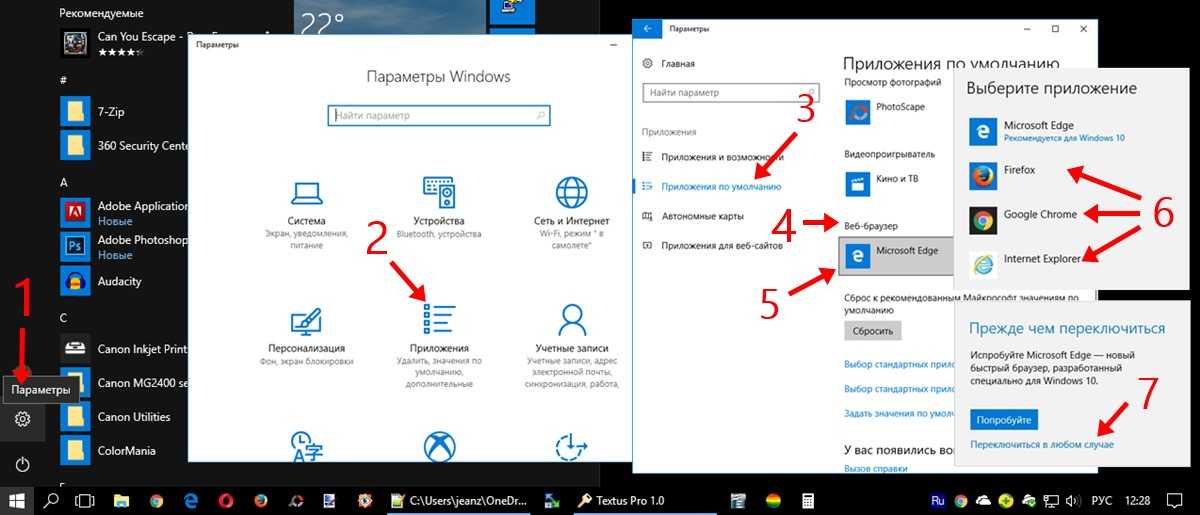This screenshot has width=1200, height=515.
Task: Click the Сбросить button
Action: [872, 330]
